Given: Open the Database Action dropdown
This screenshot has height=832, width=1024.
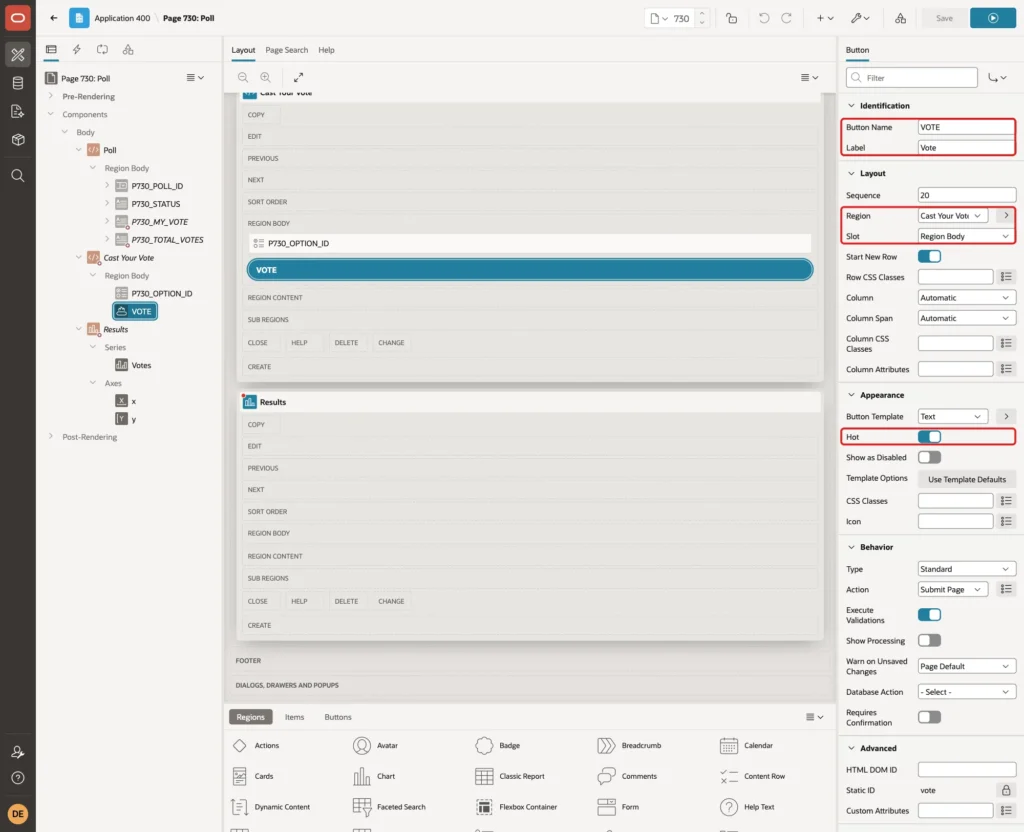Looking at the screenshot, I should tap(966, 692).
